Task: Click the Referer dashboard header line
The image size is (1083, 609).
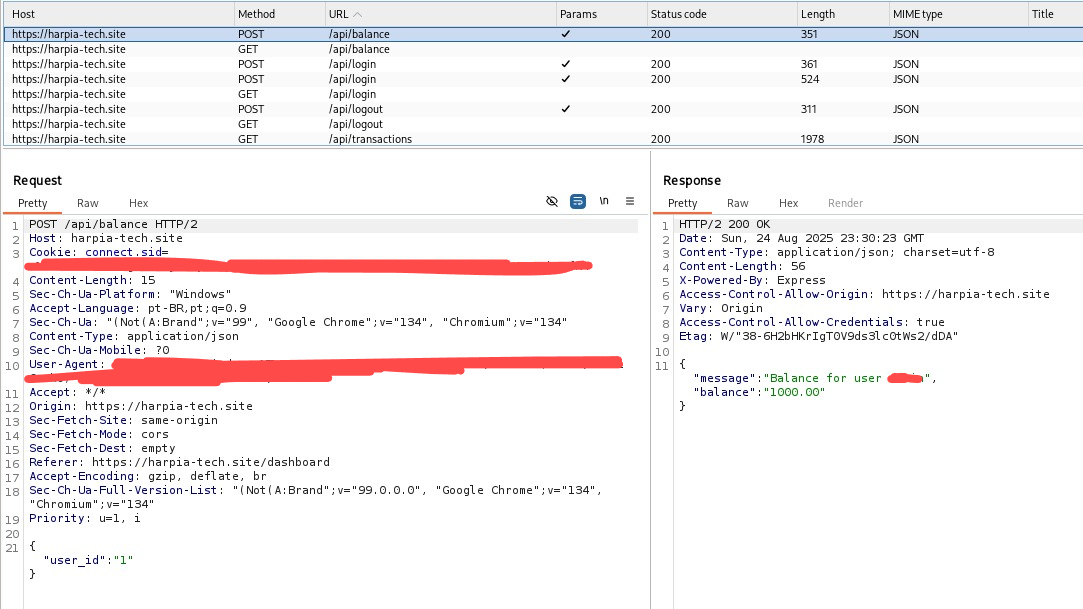Action: (180, 462)
